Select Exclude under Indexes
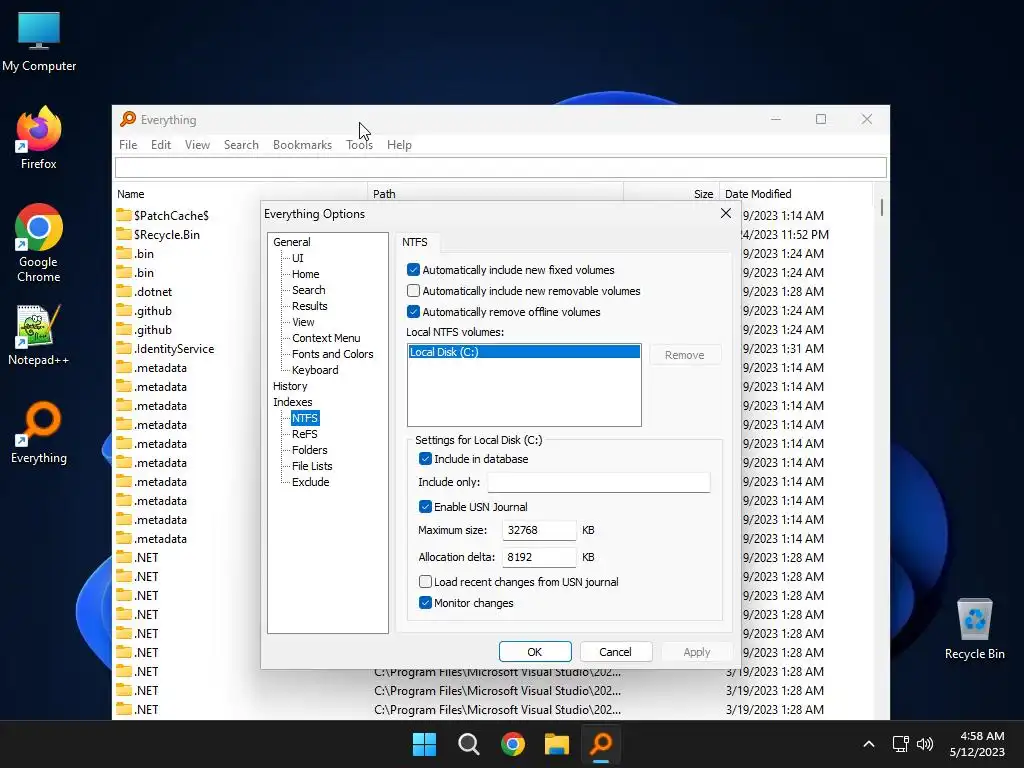1024x768 pixels. [x=310, y=482]
